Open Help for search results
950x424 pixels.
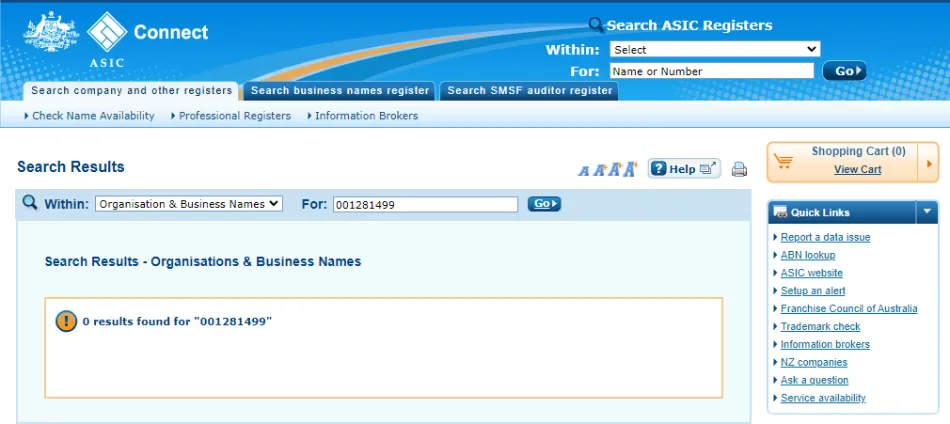pos(684,168)
